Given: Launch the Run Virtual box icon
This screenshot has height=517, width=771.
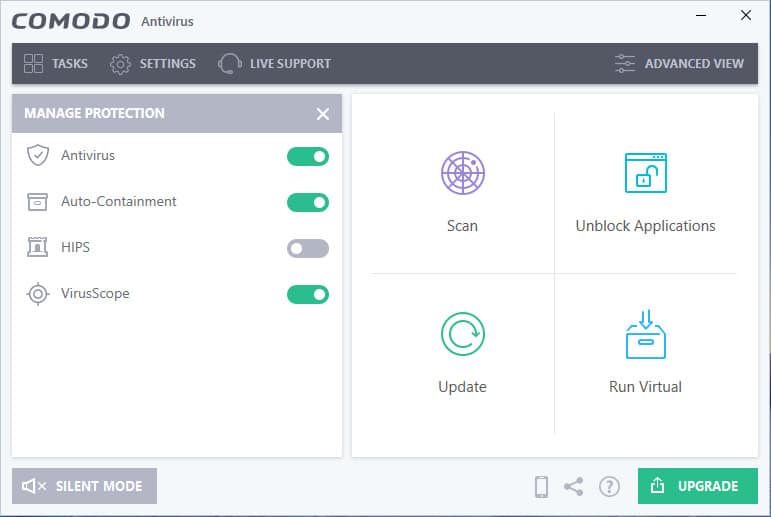Looking at the screenshot, I should 646,334.
